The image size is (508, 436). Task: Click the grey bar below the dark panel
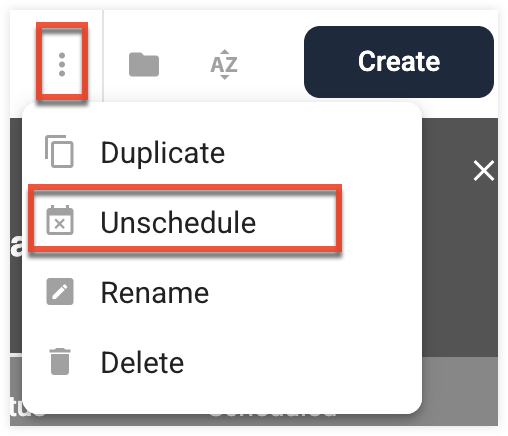pyautogui.click(x=460, y=391)
